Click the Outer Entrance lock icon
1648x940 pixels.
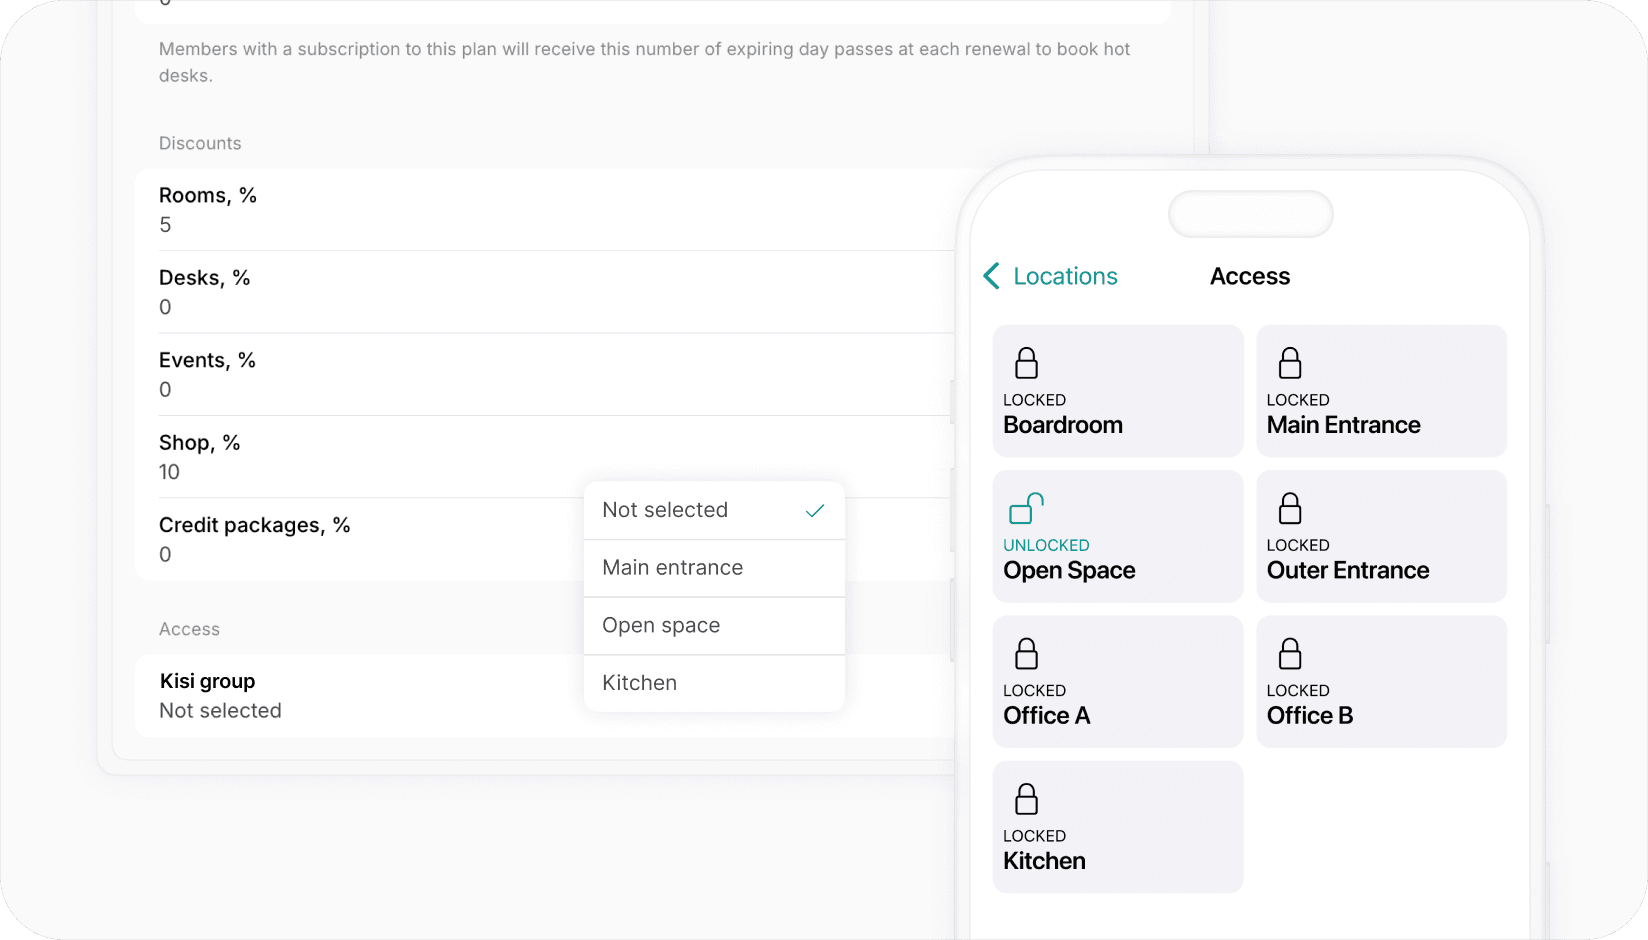click(1290, 508)
